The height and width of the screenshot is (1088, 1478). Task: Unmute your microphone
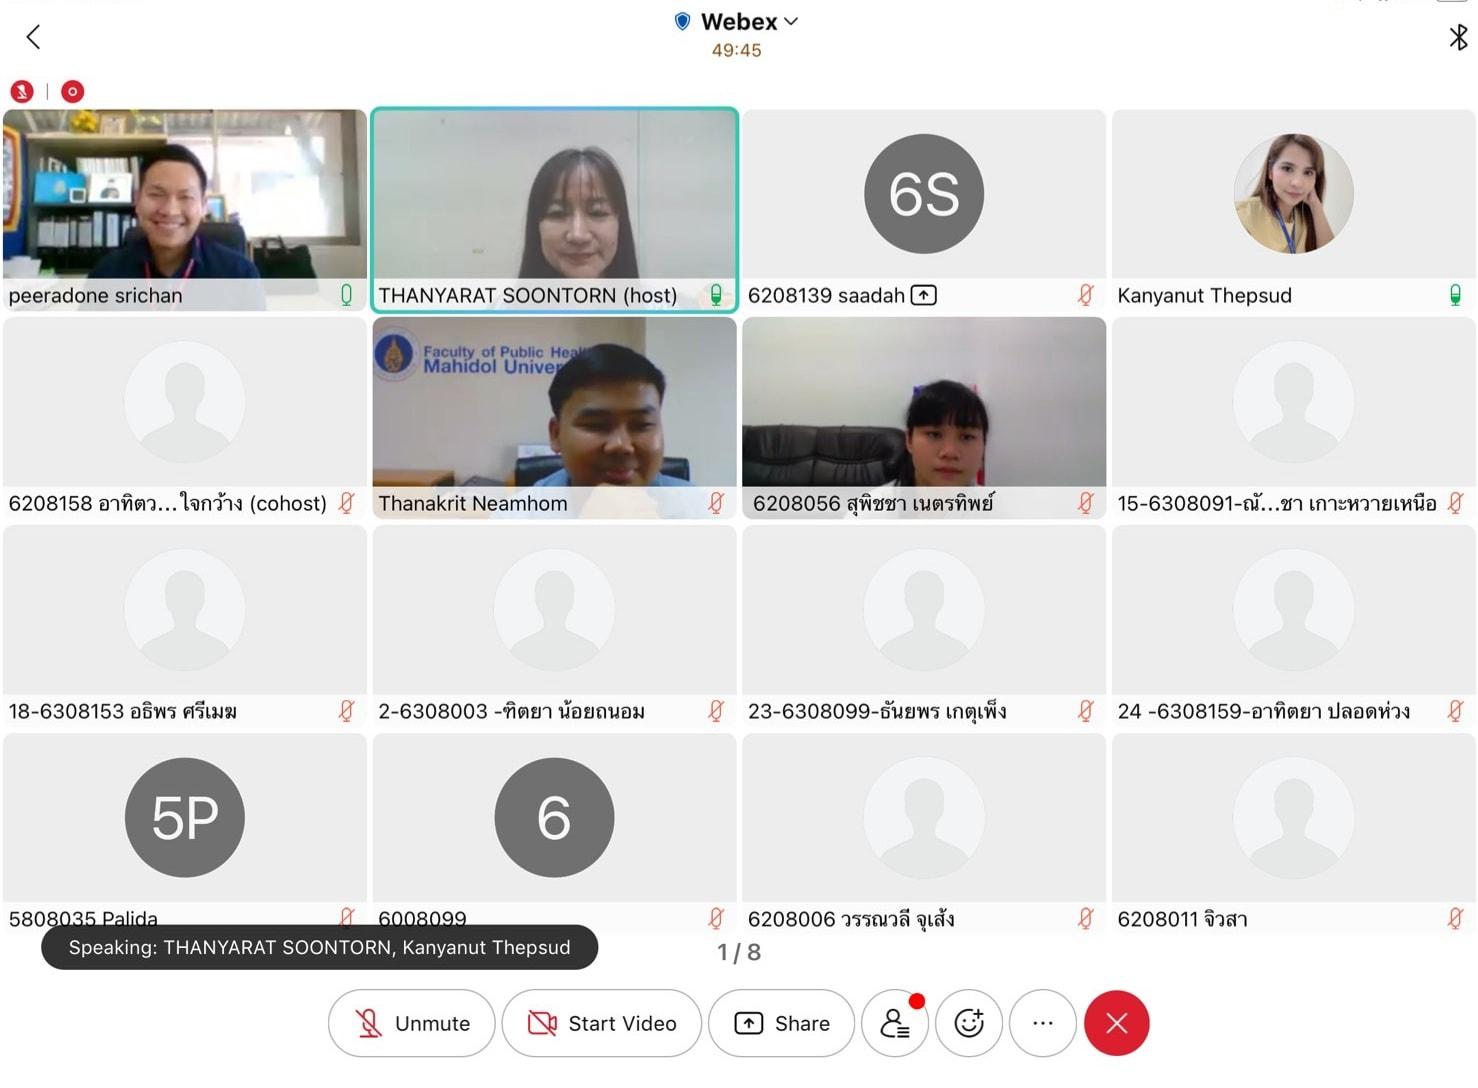pyautogui.click(x=412, y=1023)
